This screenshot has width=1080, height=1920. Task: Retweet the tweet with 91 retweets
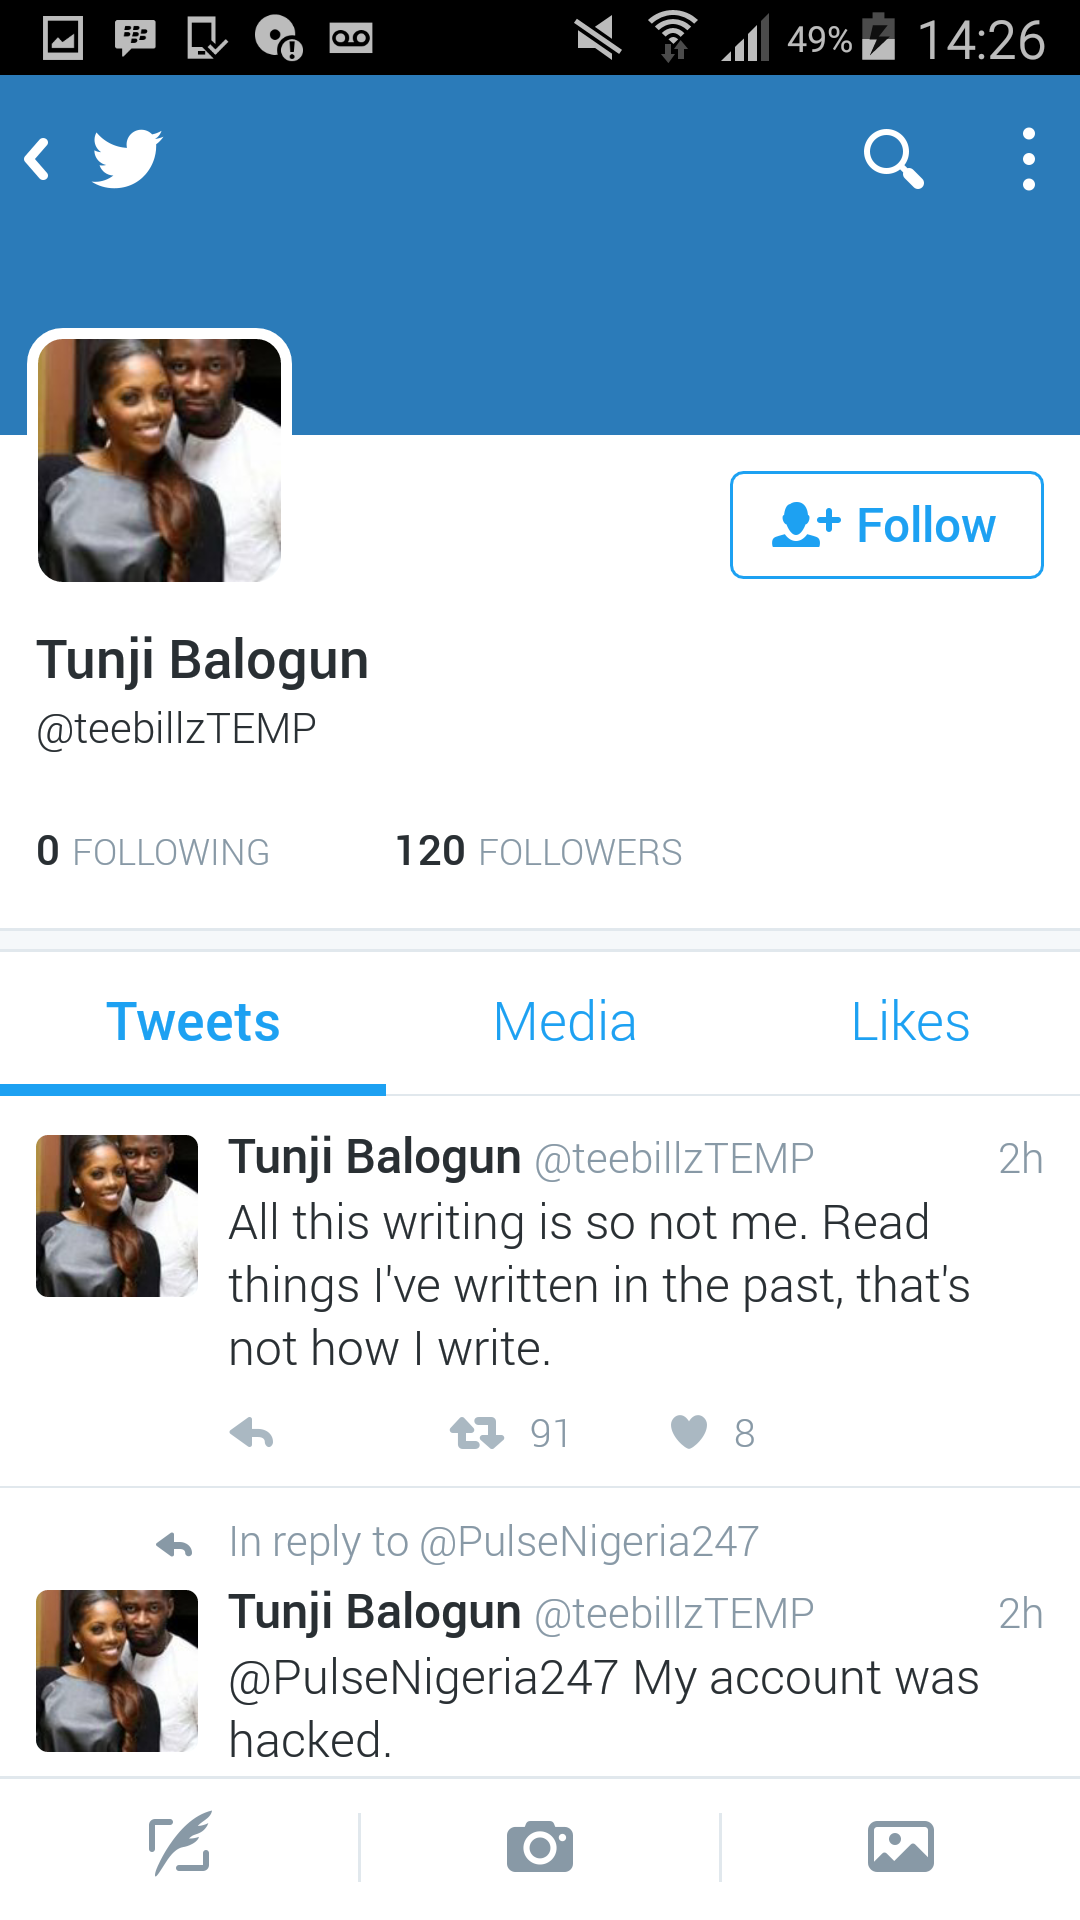tap(477, 1434)
